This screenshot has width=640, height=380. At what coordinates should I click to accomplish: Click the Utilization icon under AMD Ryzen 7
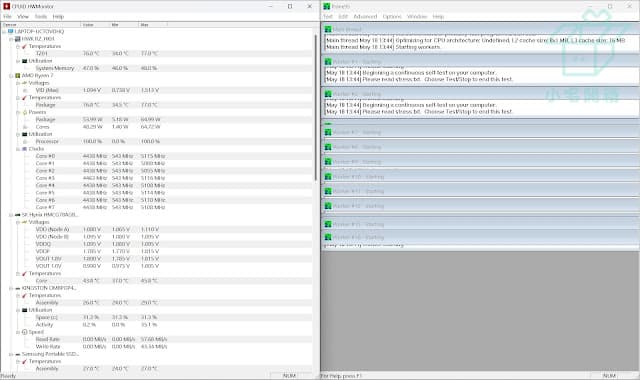click(x=24, y=134)
